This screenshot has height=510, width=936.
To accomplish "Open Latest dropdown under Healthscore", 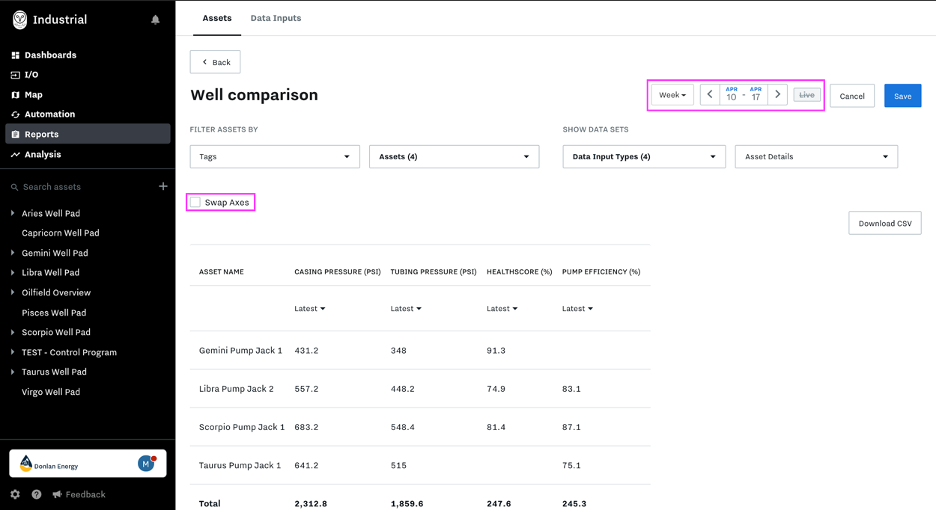I will pos(502,309).
